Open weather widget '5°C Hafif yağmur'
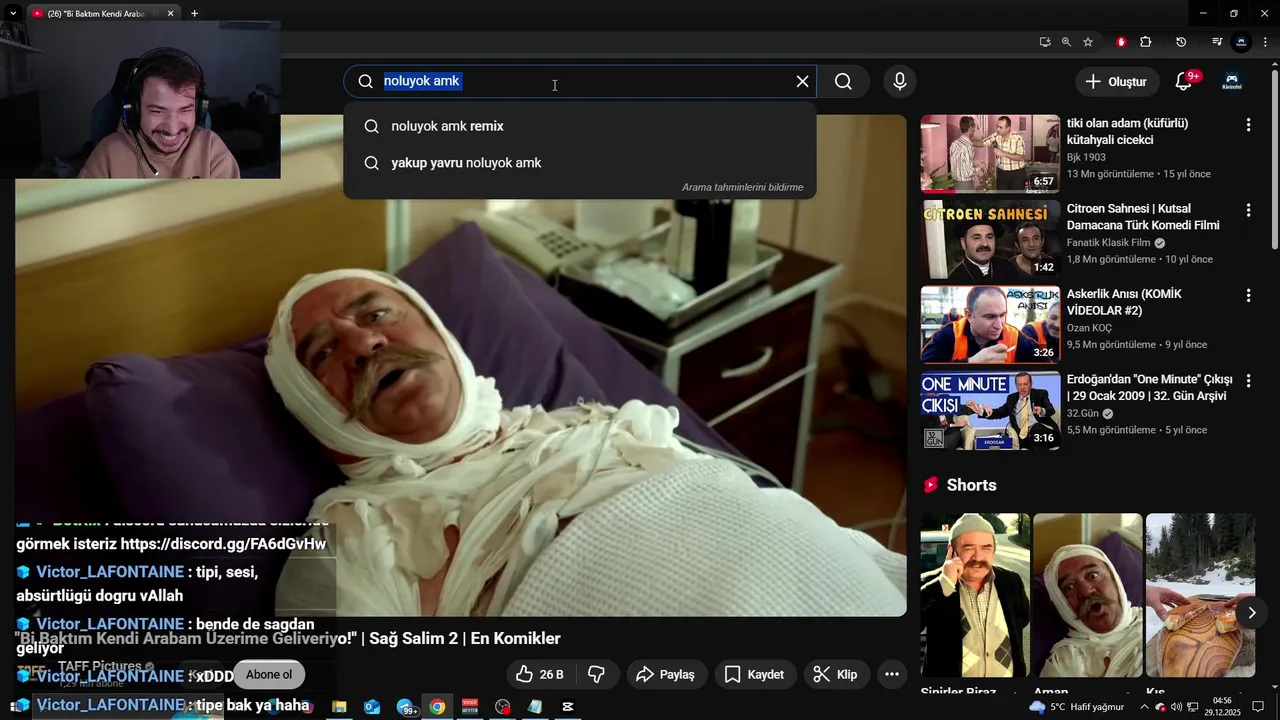The height and width of the screenshot is (720, 1280). (1078, 707)
